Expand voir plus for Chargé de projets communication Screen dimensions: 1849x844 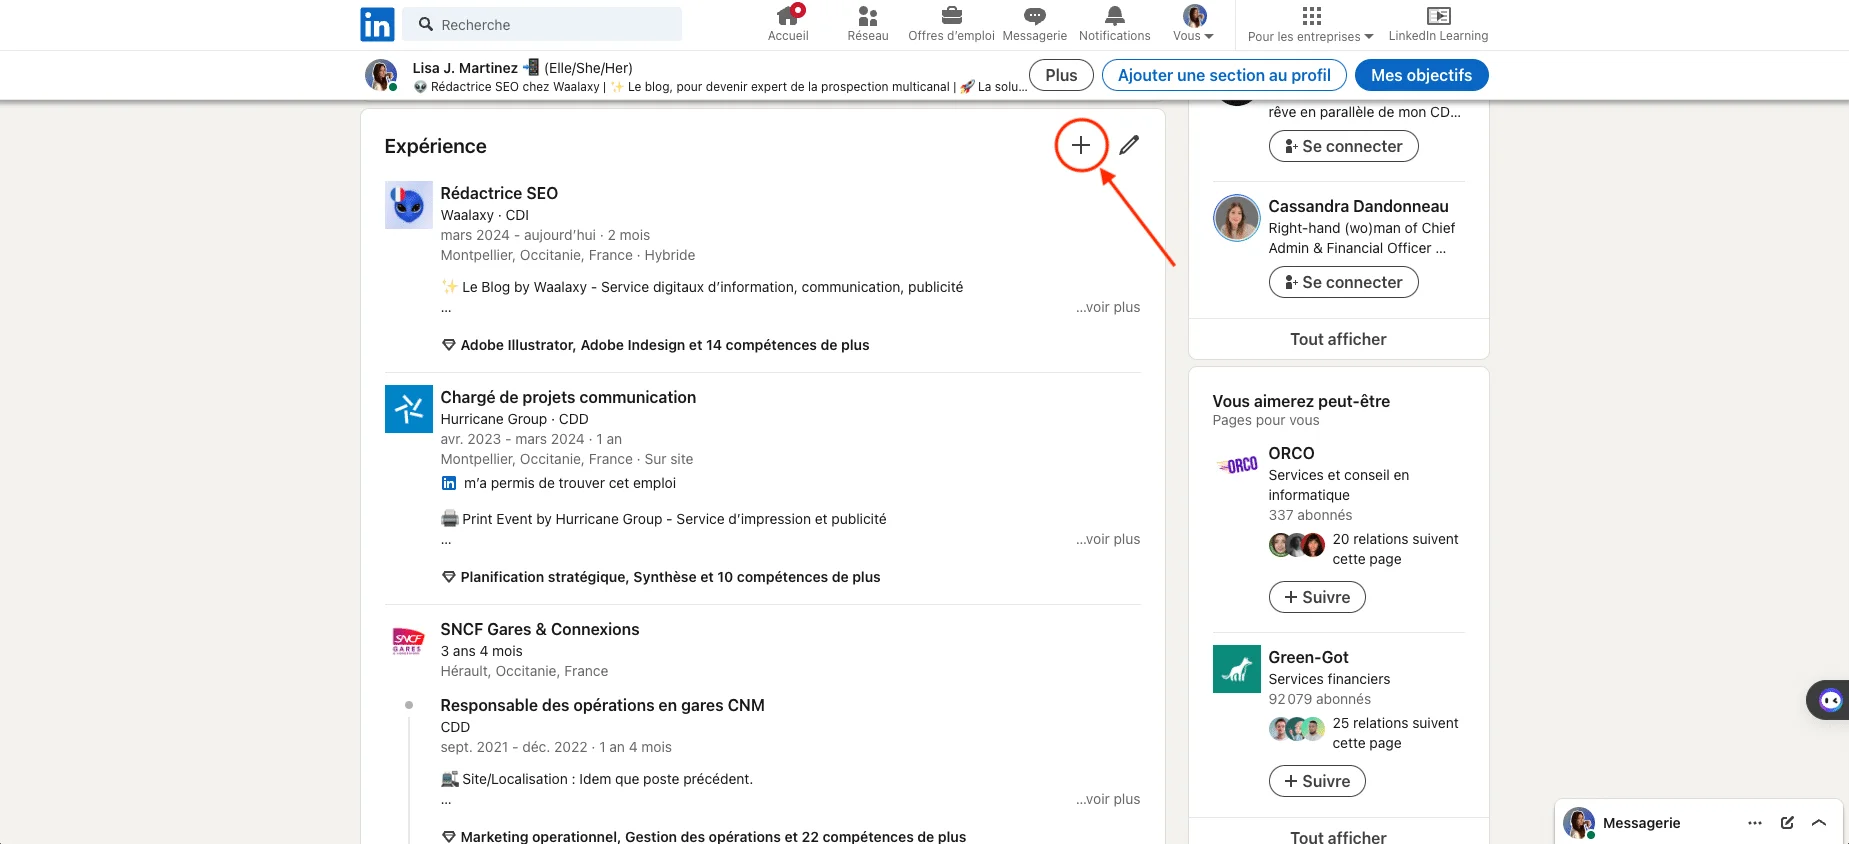point(1108,539)
